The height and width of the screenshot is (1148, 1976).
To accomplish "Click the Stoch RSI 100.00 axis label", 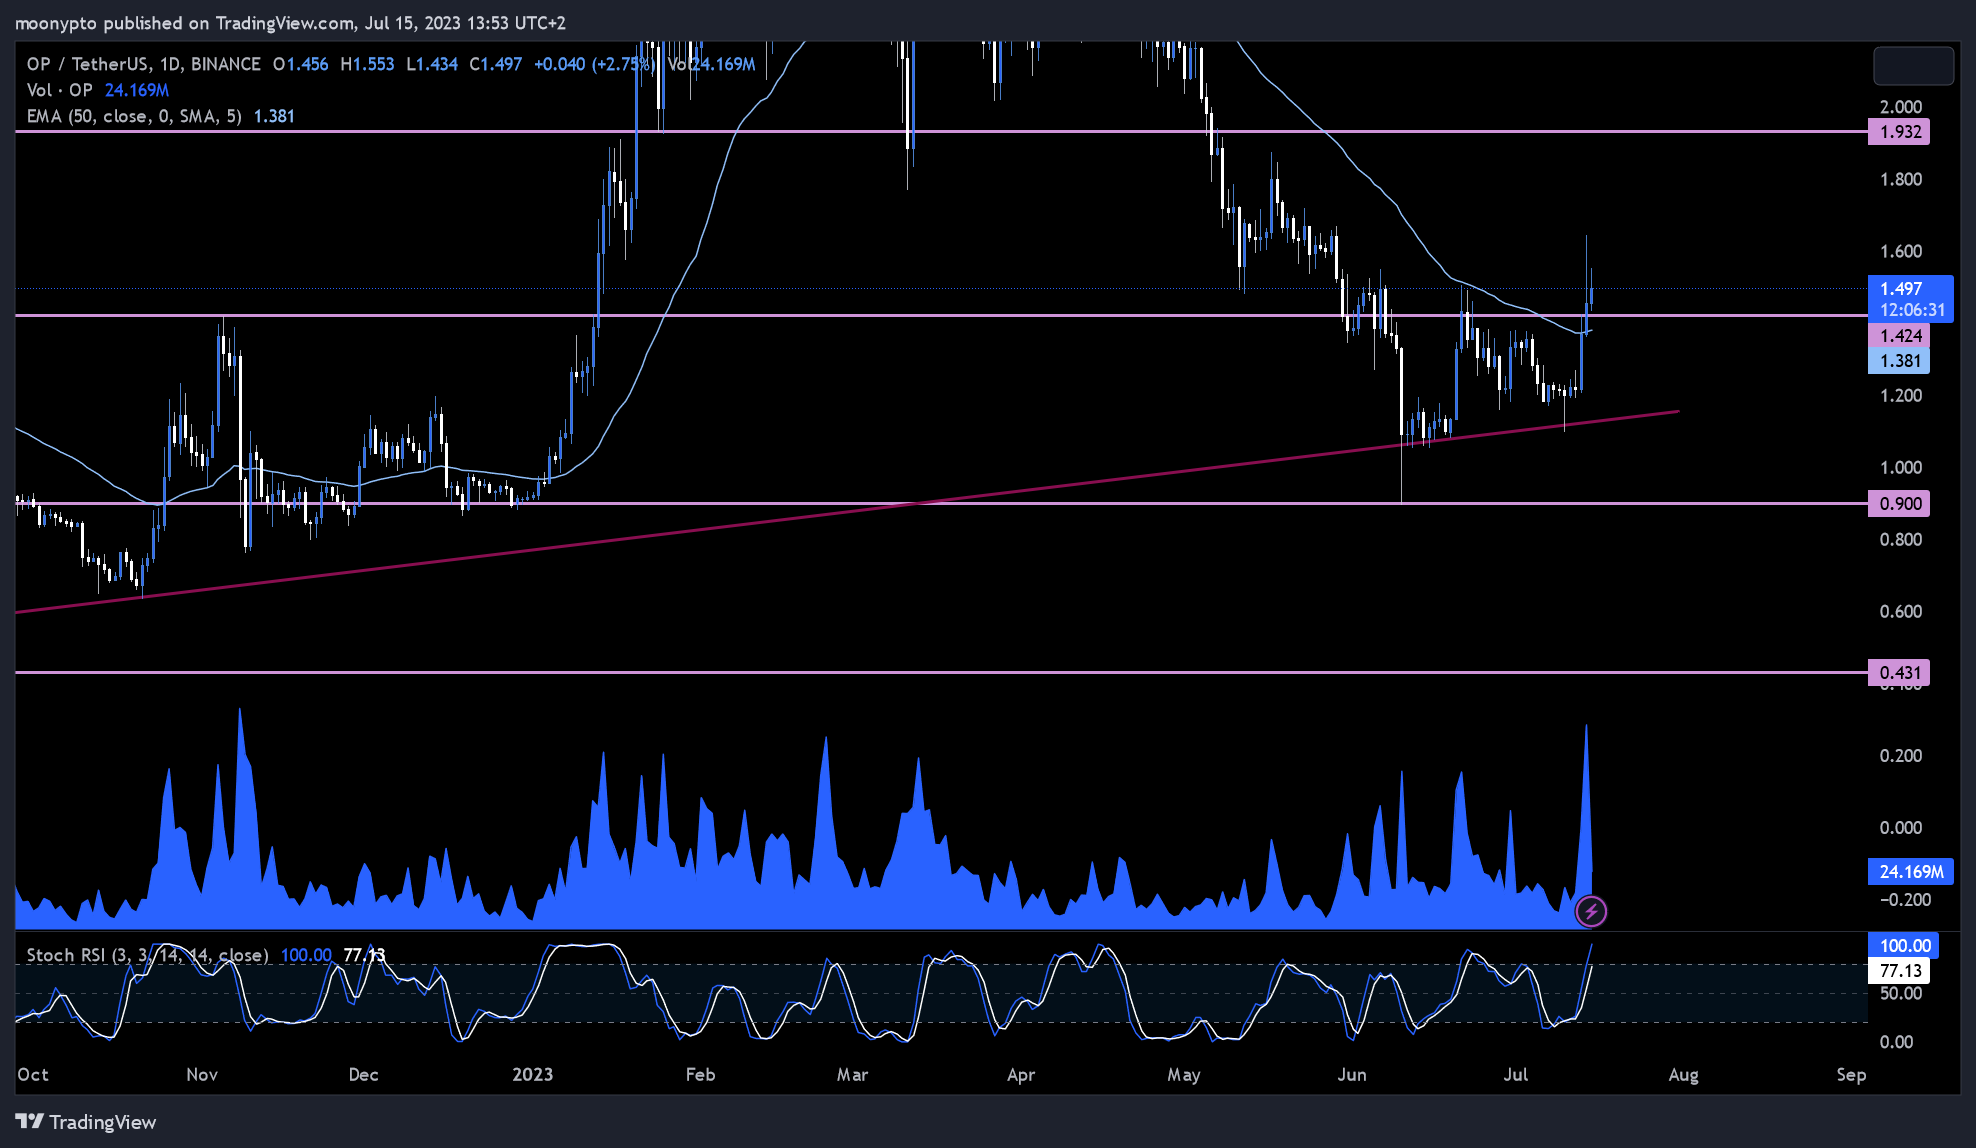I will tap(1903, 946).
